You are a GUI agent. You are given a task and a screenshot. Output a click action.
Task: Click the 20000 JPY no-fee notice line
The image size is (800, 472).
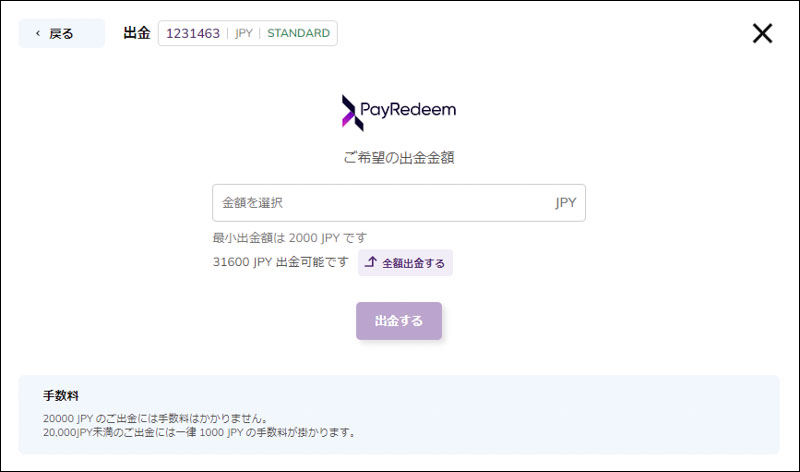click(156, 418)
